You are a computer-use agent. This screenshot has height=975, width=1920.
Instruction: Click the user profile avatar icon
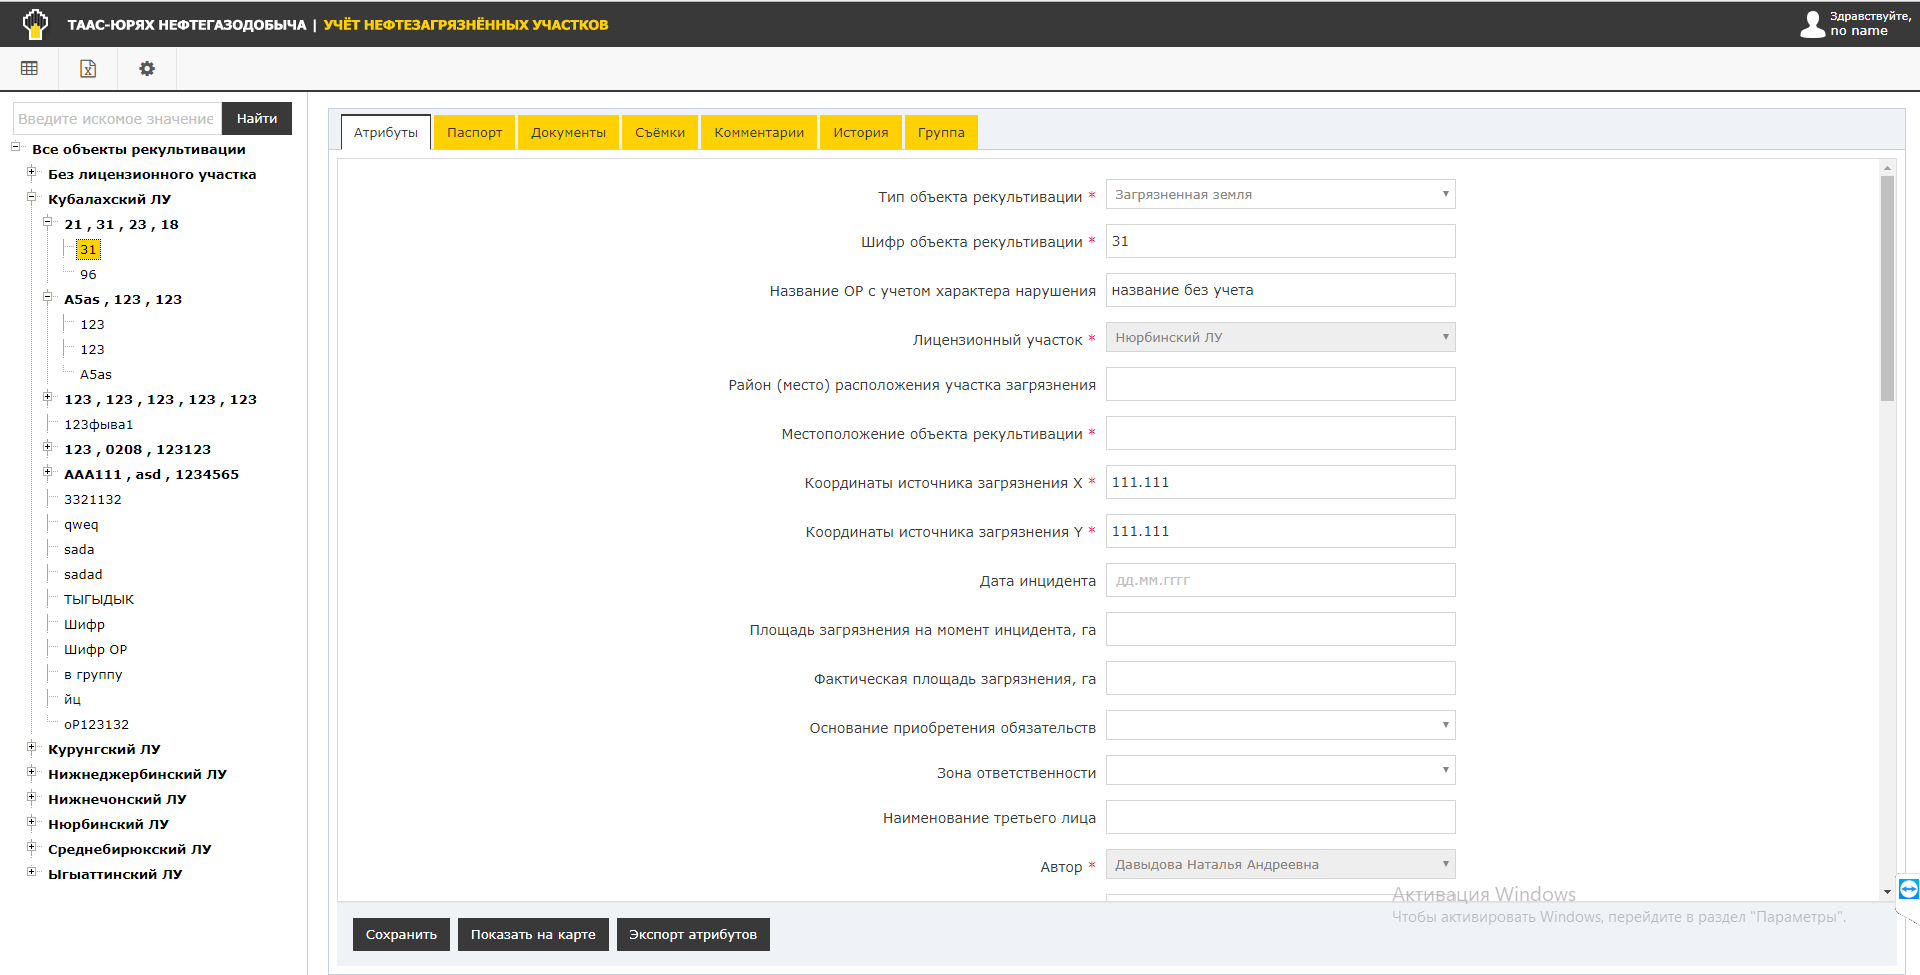click(1812, 24)
